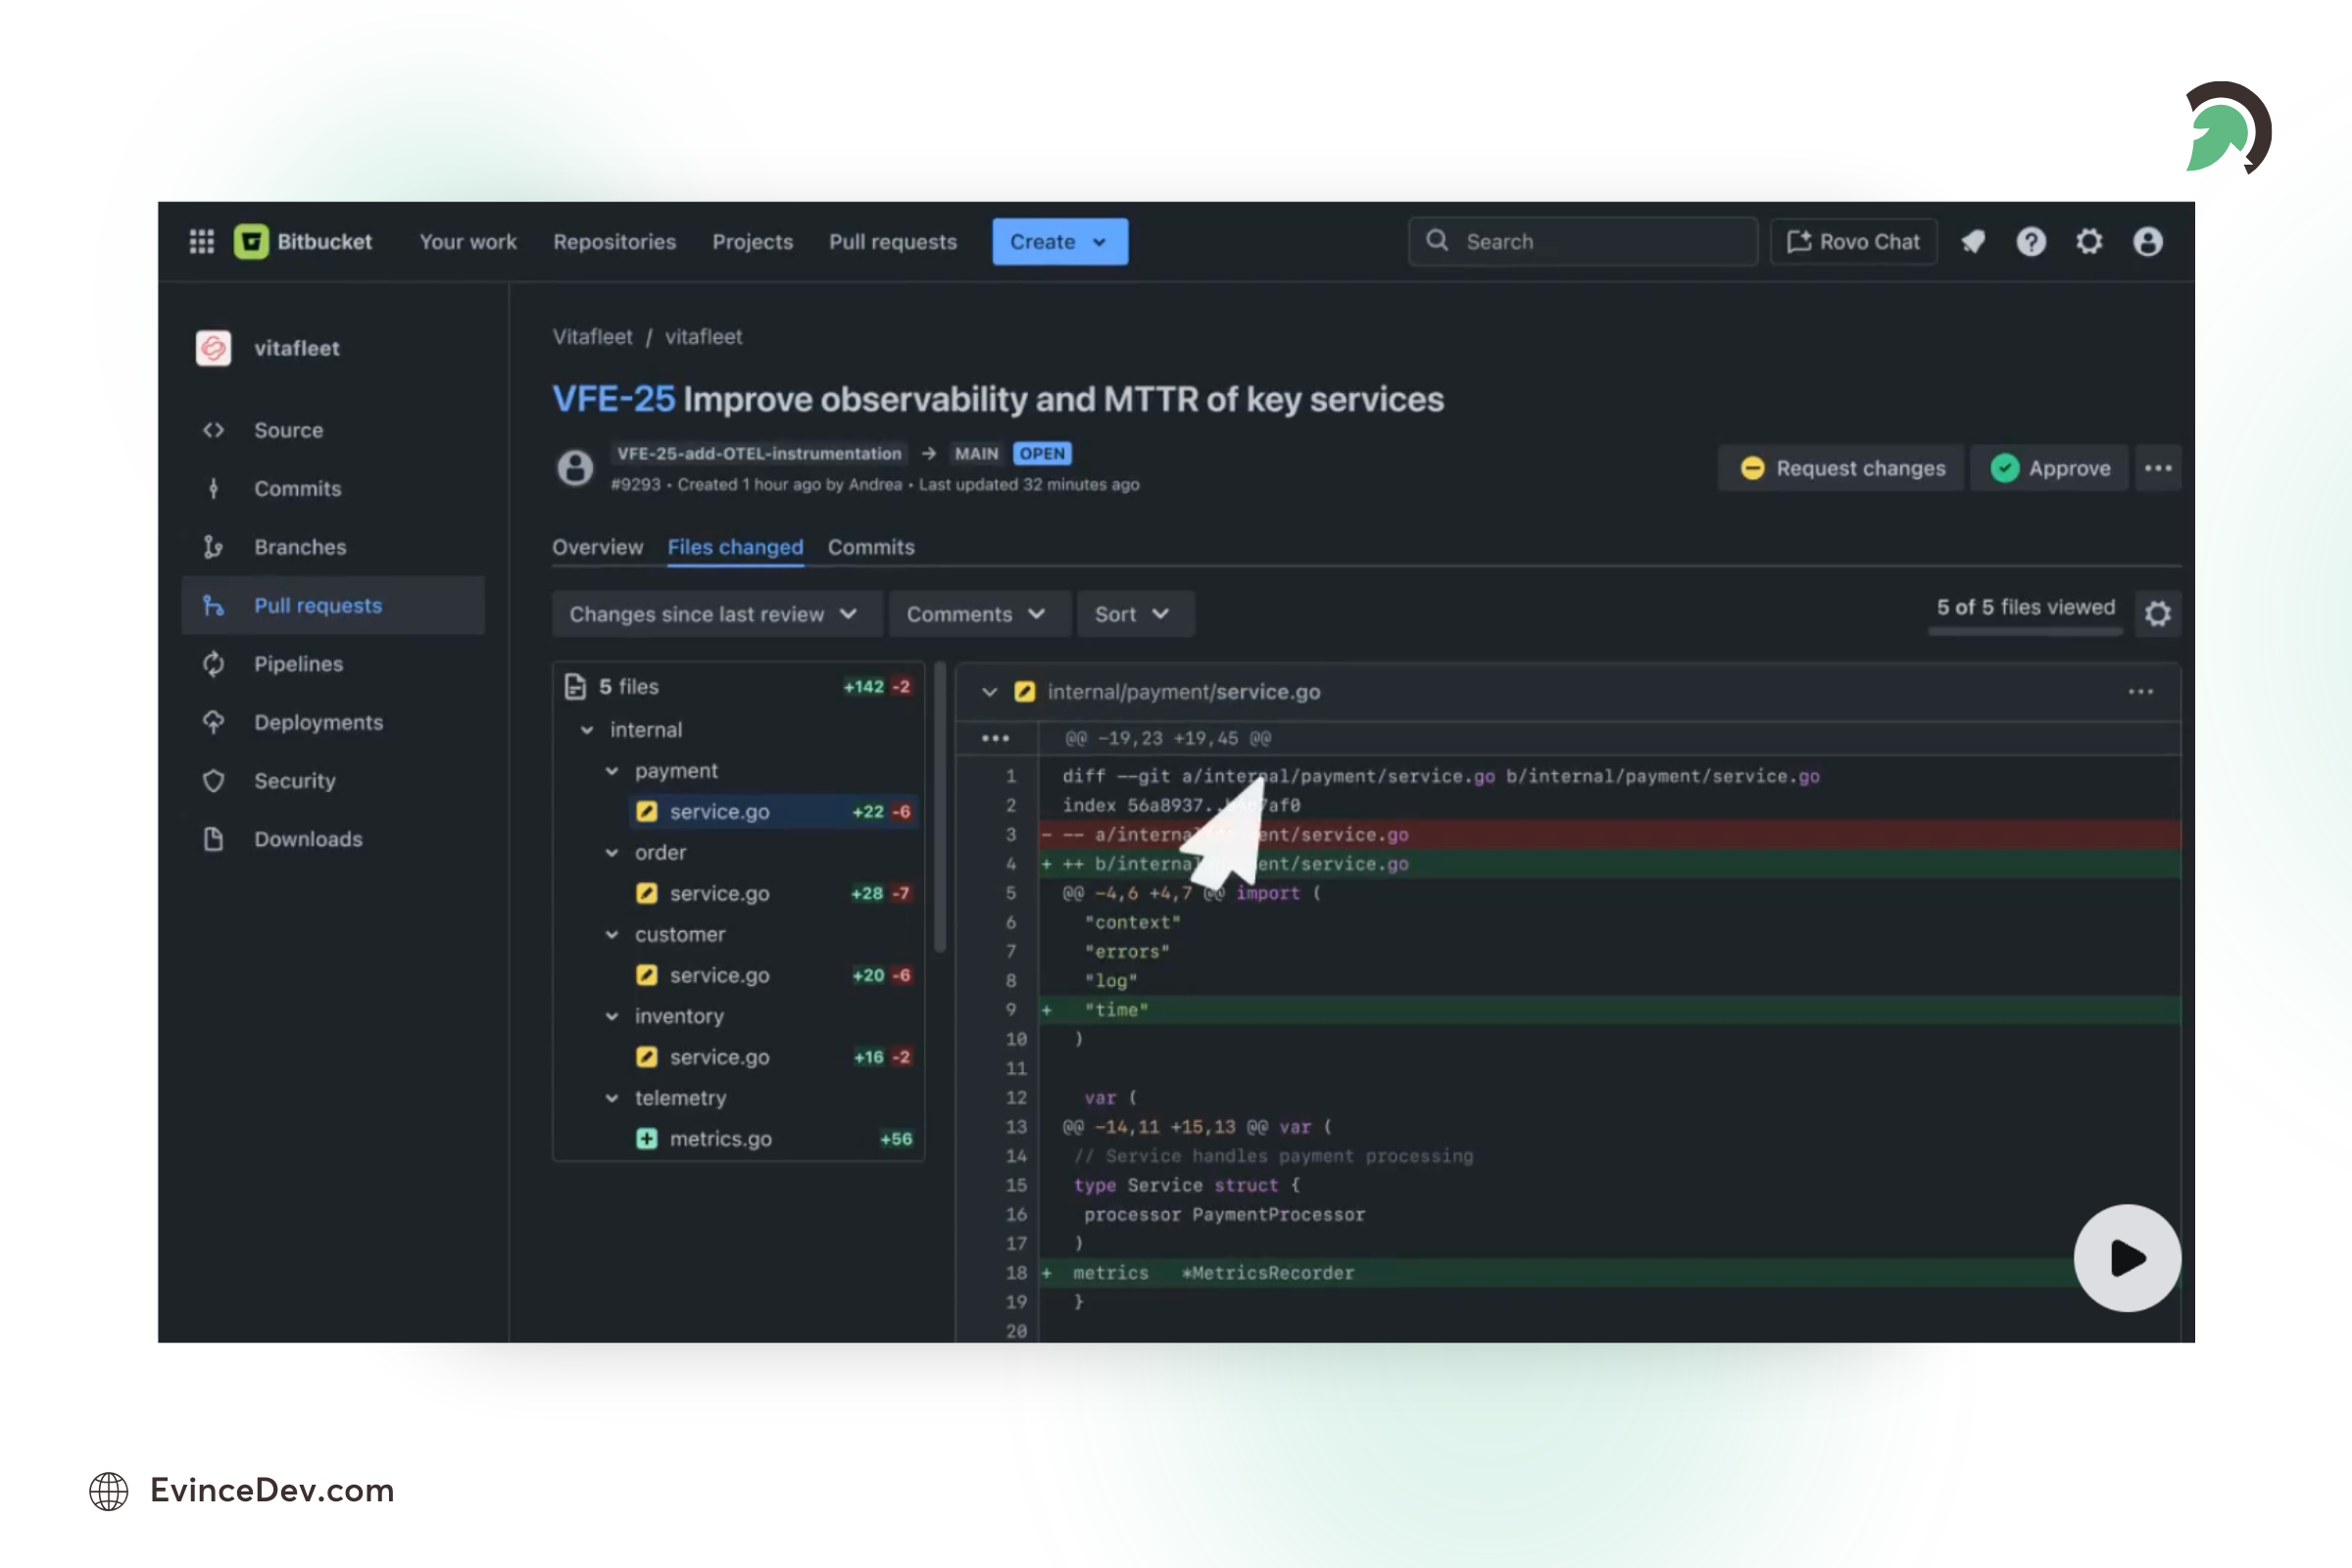2352x1568 pixels.
Task: Click the VFE-25-add-OTEL-instrumentation branch label
Action: pos(759,453)
